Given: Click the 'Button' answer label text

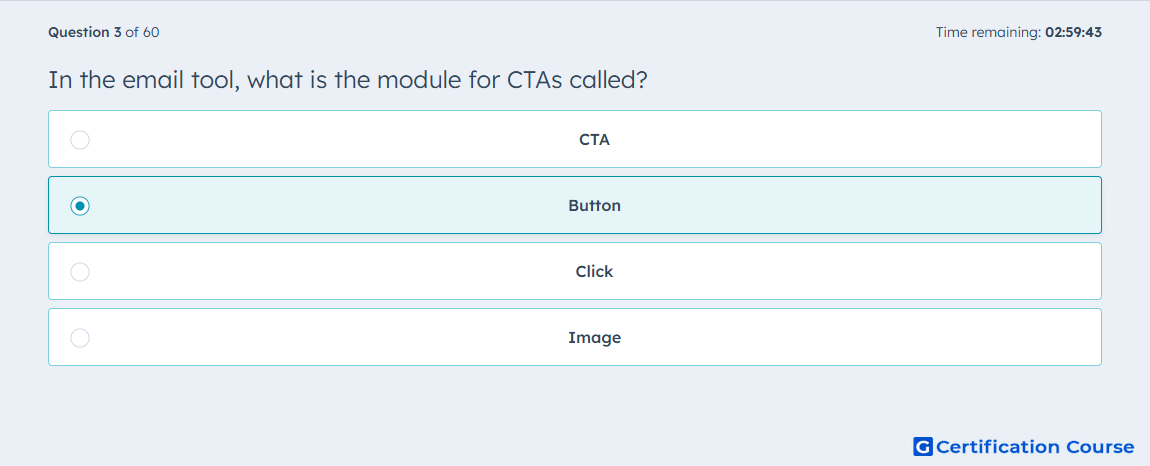Looking at the screenshot, I should point(594,205).
